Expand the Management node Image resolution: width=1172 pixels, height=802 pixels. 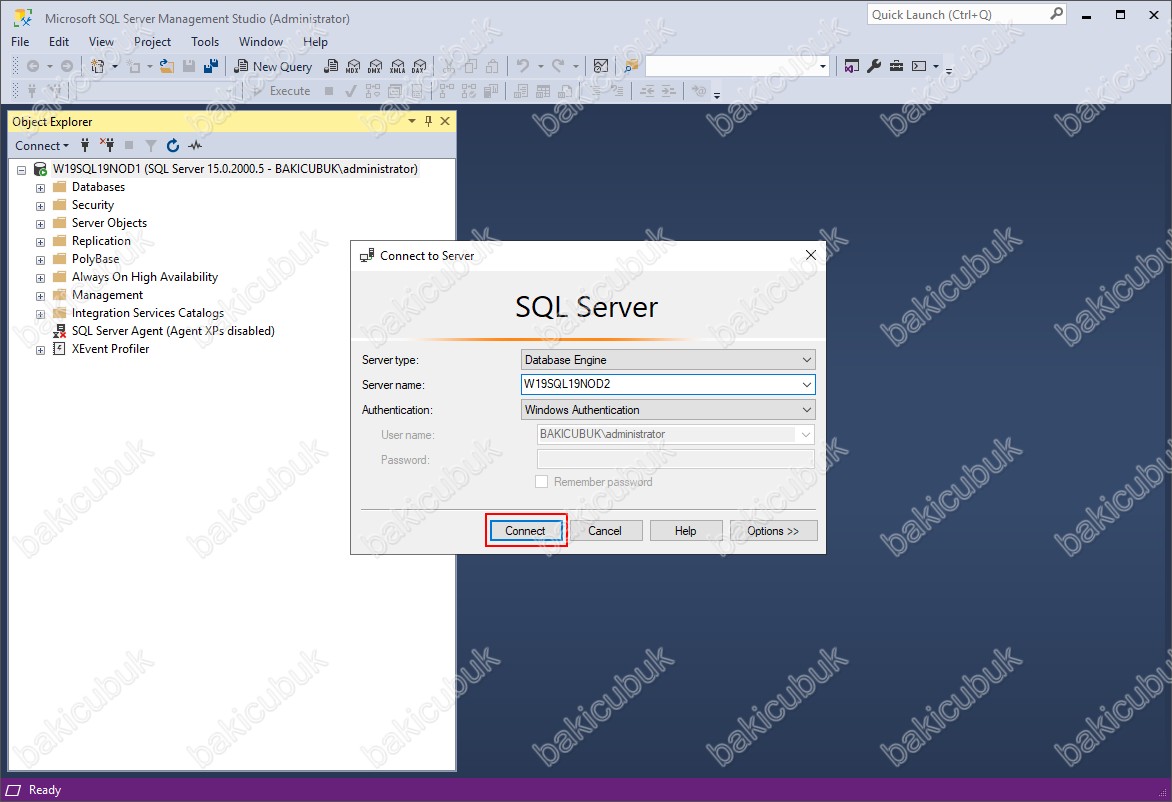point(40,296)
